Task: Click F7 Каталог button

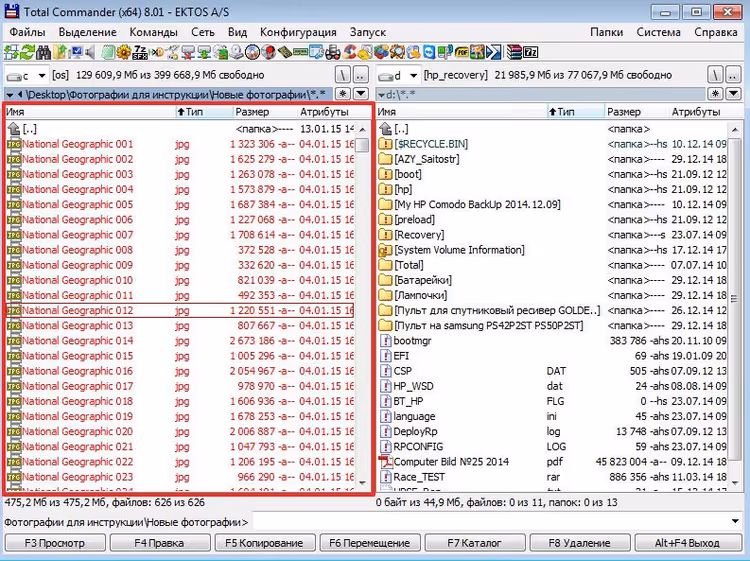Action: coord(474,543)
